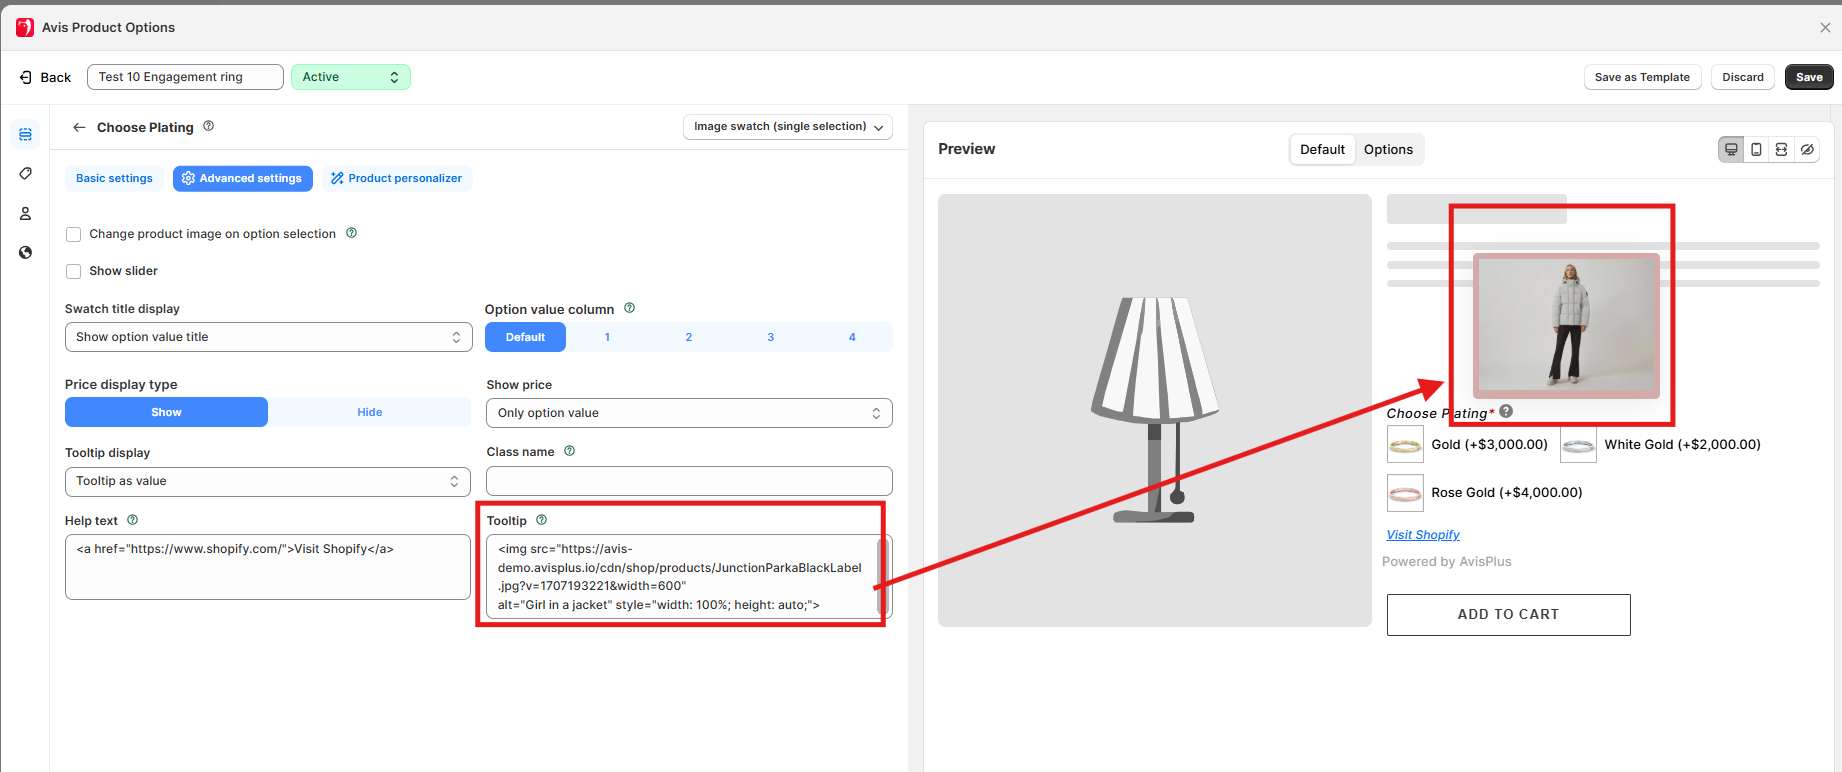Click help icon beside Option value column

[629, 308]
